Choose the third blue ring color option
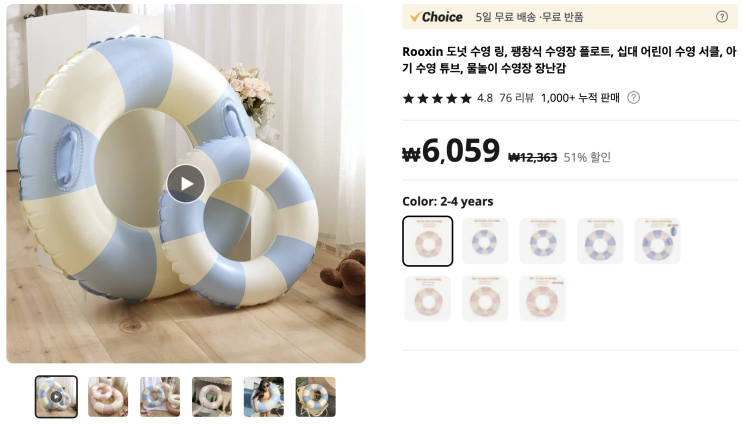The height and width of the screenshot is (428, 743). pos(543,241)
